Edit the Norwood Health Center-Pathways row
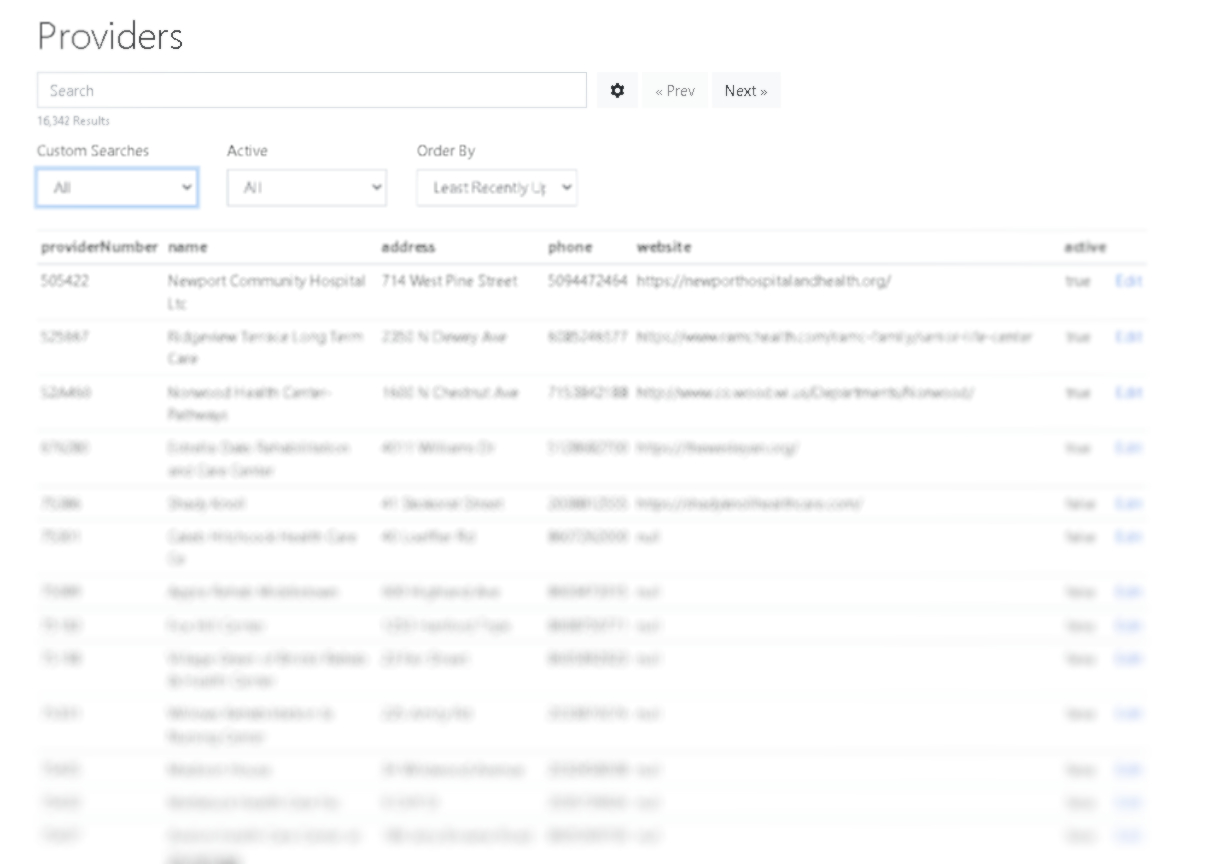Image resolution: width=1231 pixels, height=864 pixels. 1128,393
